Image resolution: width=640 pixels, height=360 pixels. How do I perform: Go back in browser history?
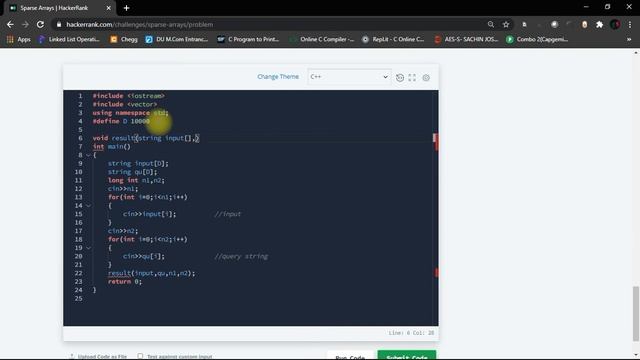point(10,24)
